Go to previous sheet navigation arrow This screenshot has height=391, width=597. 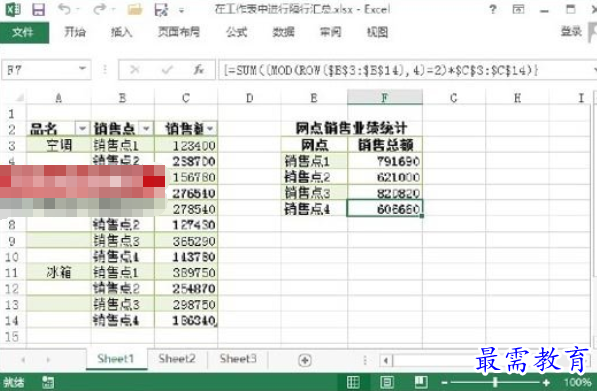click(23, 360)
